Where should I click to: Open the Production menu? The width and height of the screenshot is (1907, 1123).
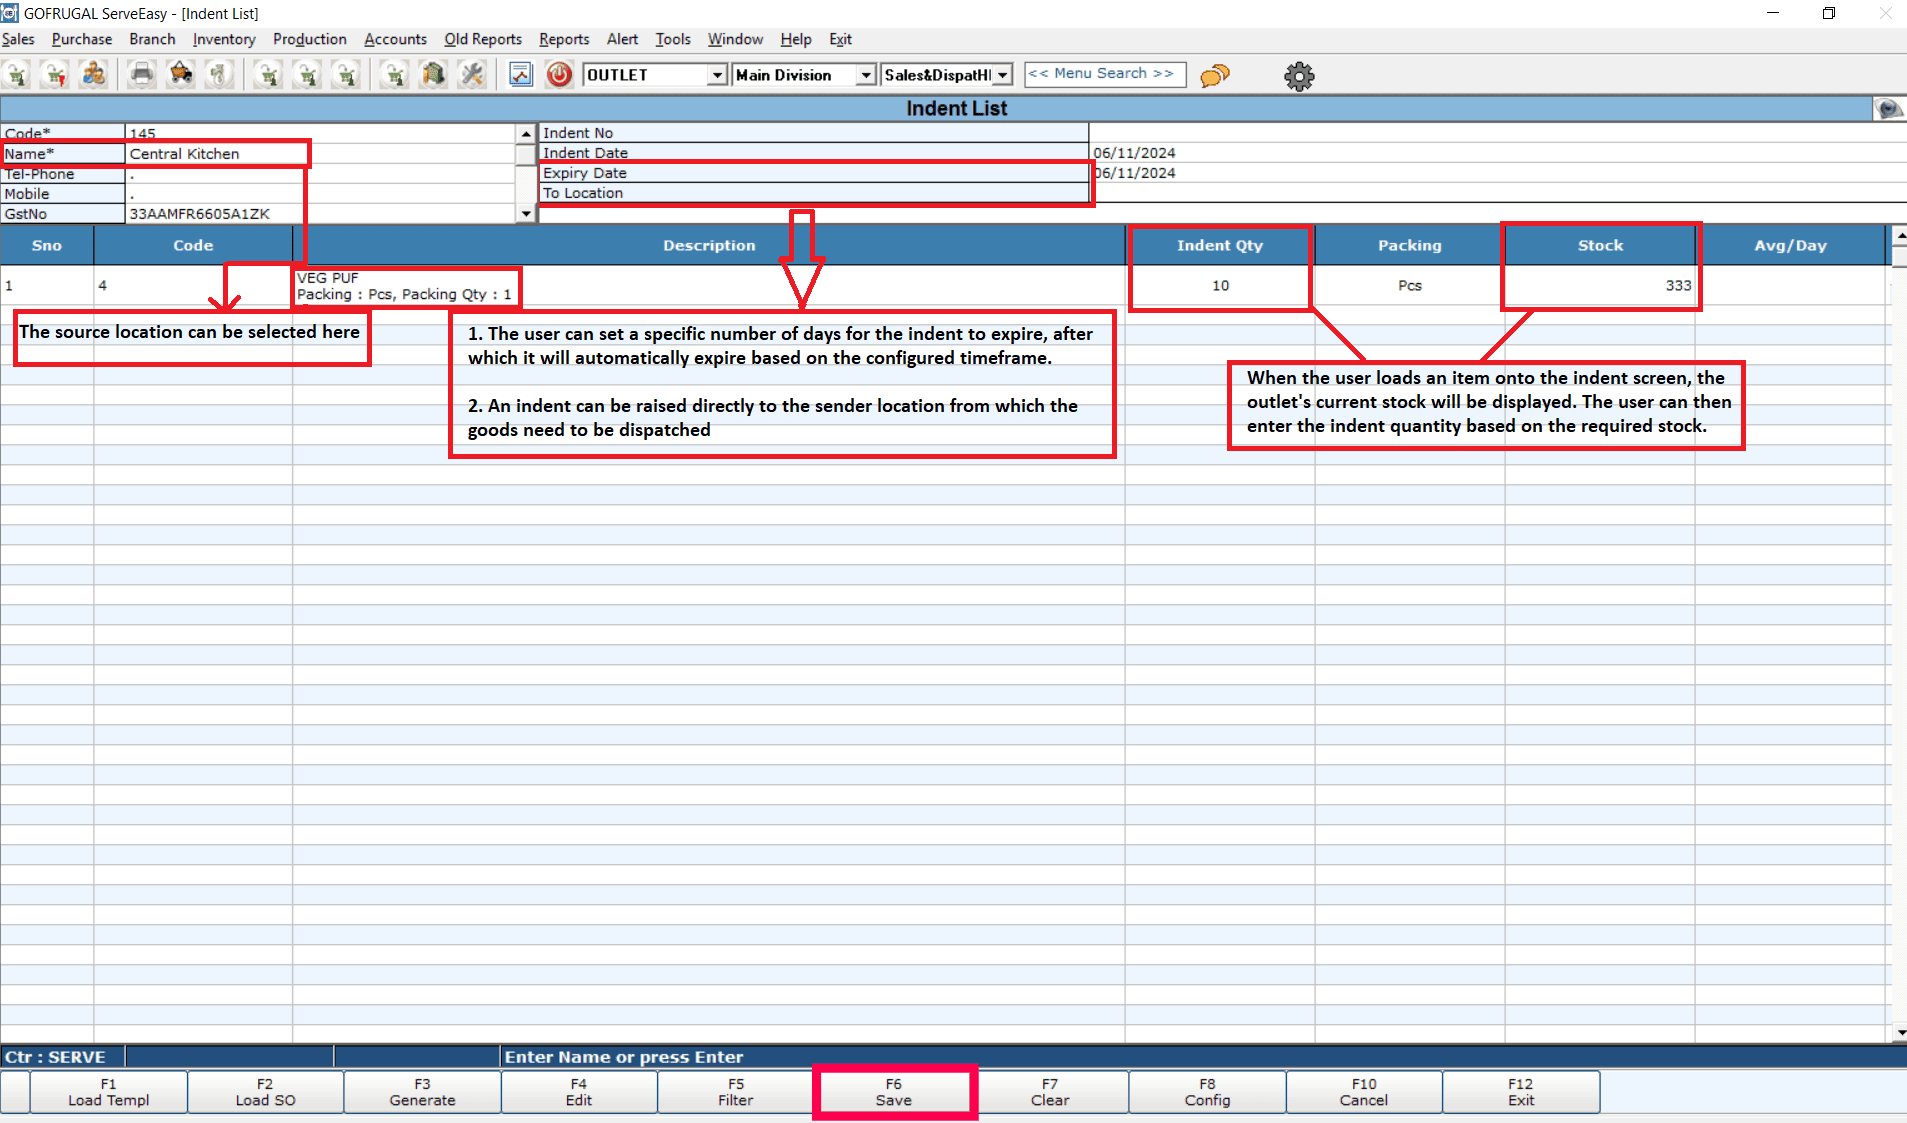point(310,39)
